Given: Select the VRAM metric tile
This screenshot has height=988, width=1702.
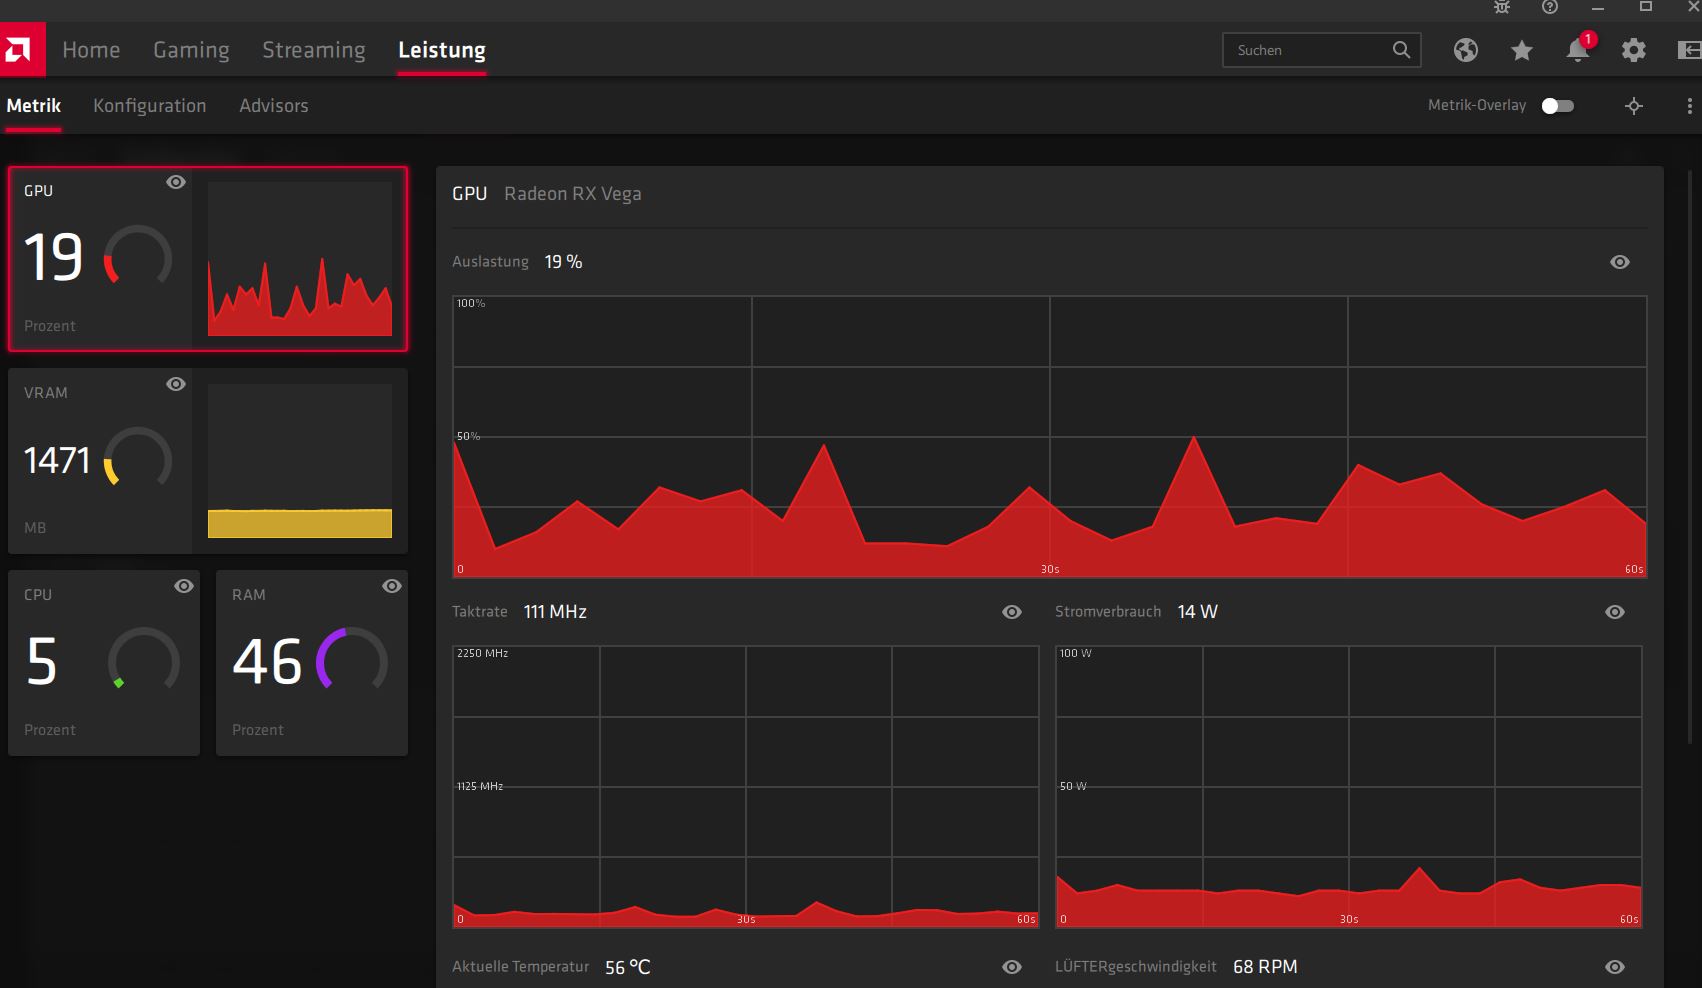Looking at the screenshot, I should [208, 461].
